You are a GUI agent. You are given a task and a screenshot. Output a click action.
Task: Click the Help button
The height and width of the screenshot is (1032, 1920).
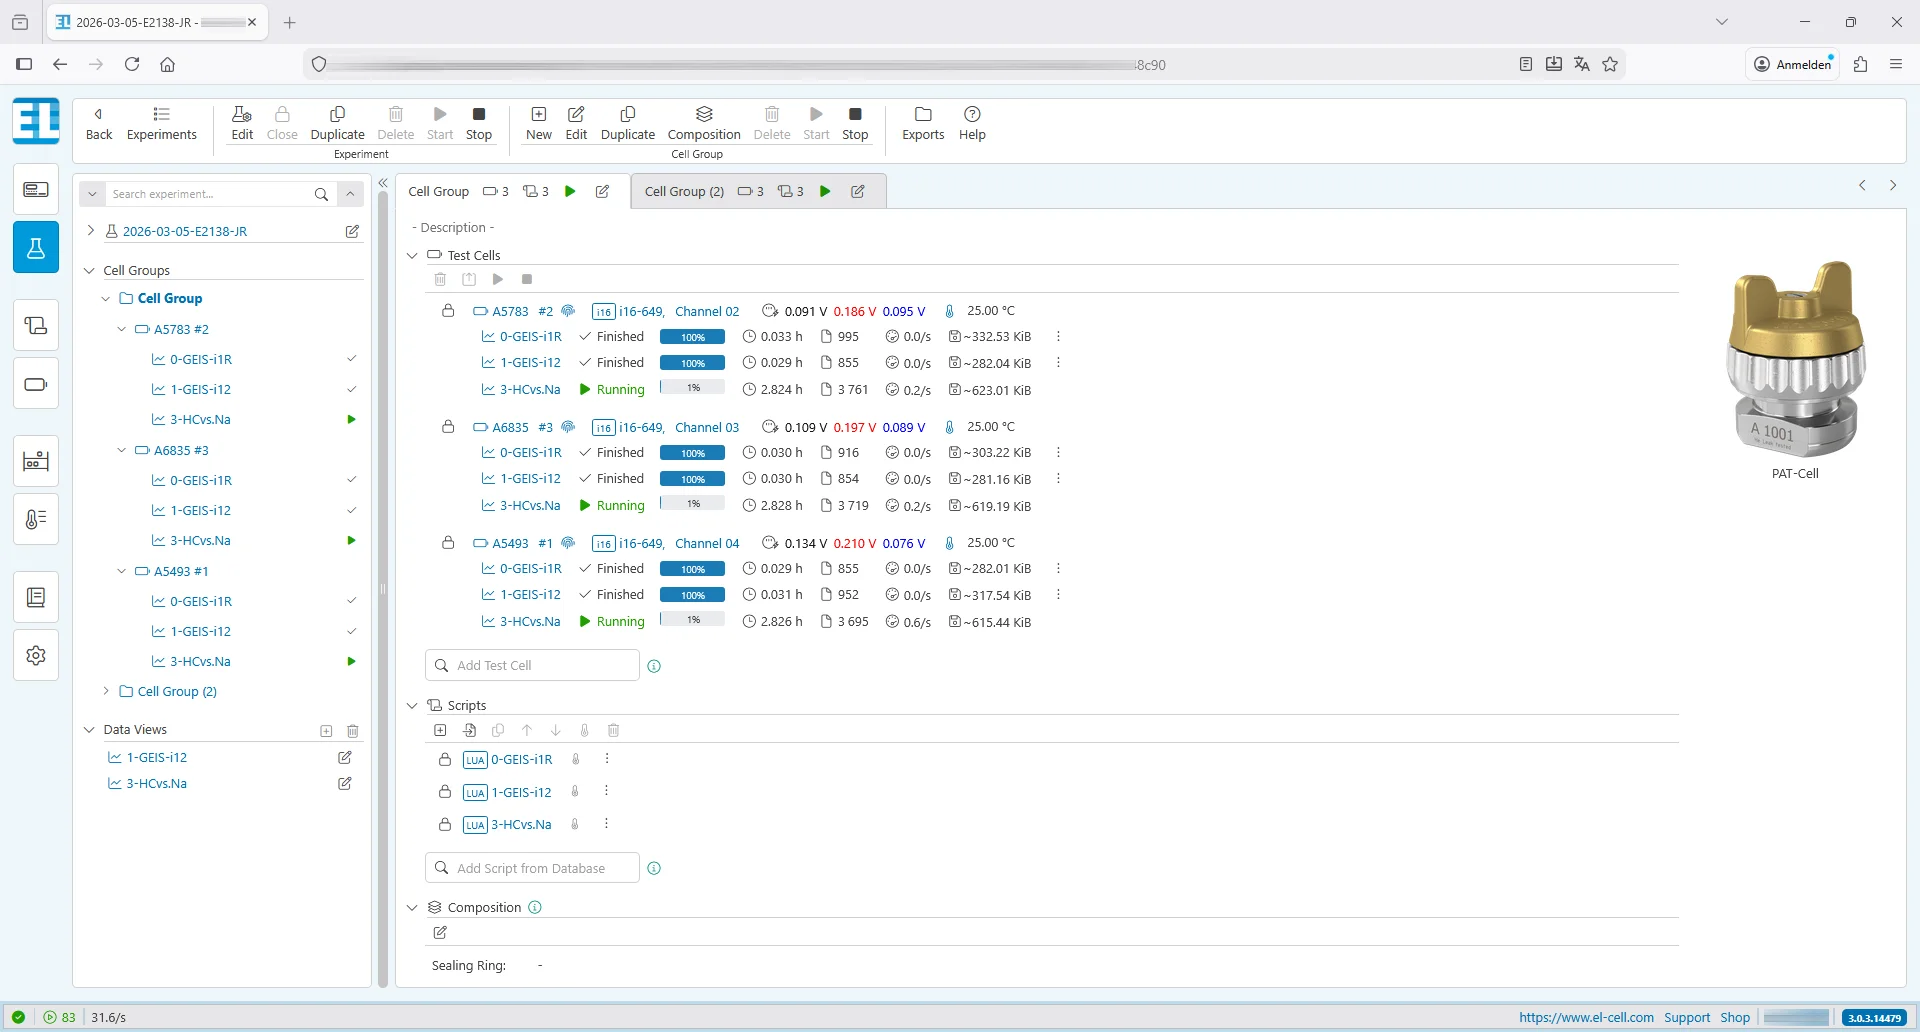click(971, 122)
